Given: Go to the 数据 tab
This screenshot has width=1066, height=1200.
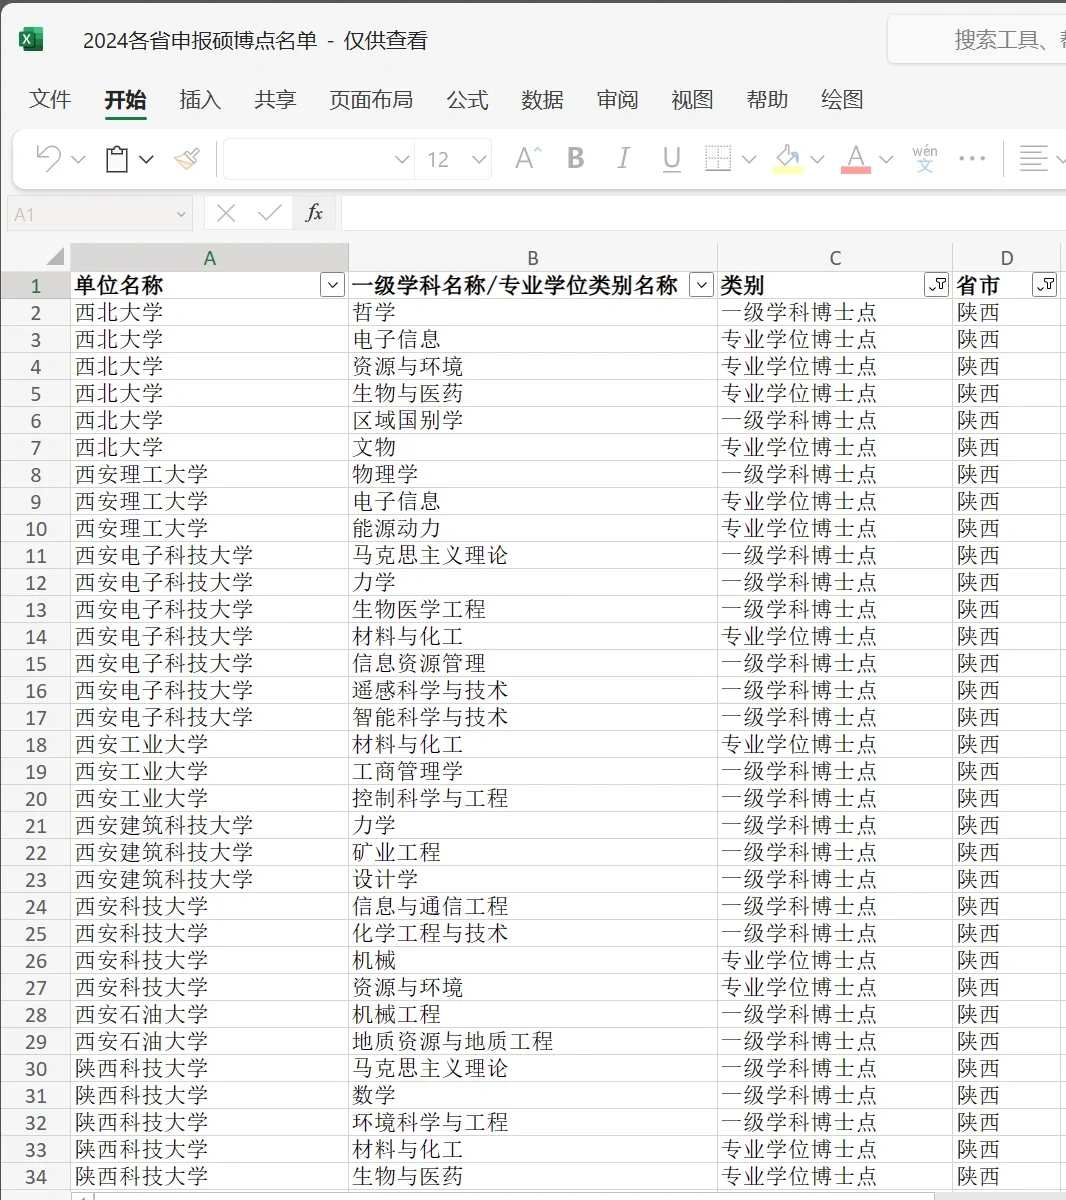Looking at the screenshot, I should 542,99.
